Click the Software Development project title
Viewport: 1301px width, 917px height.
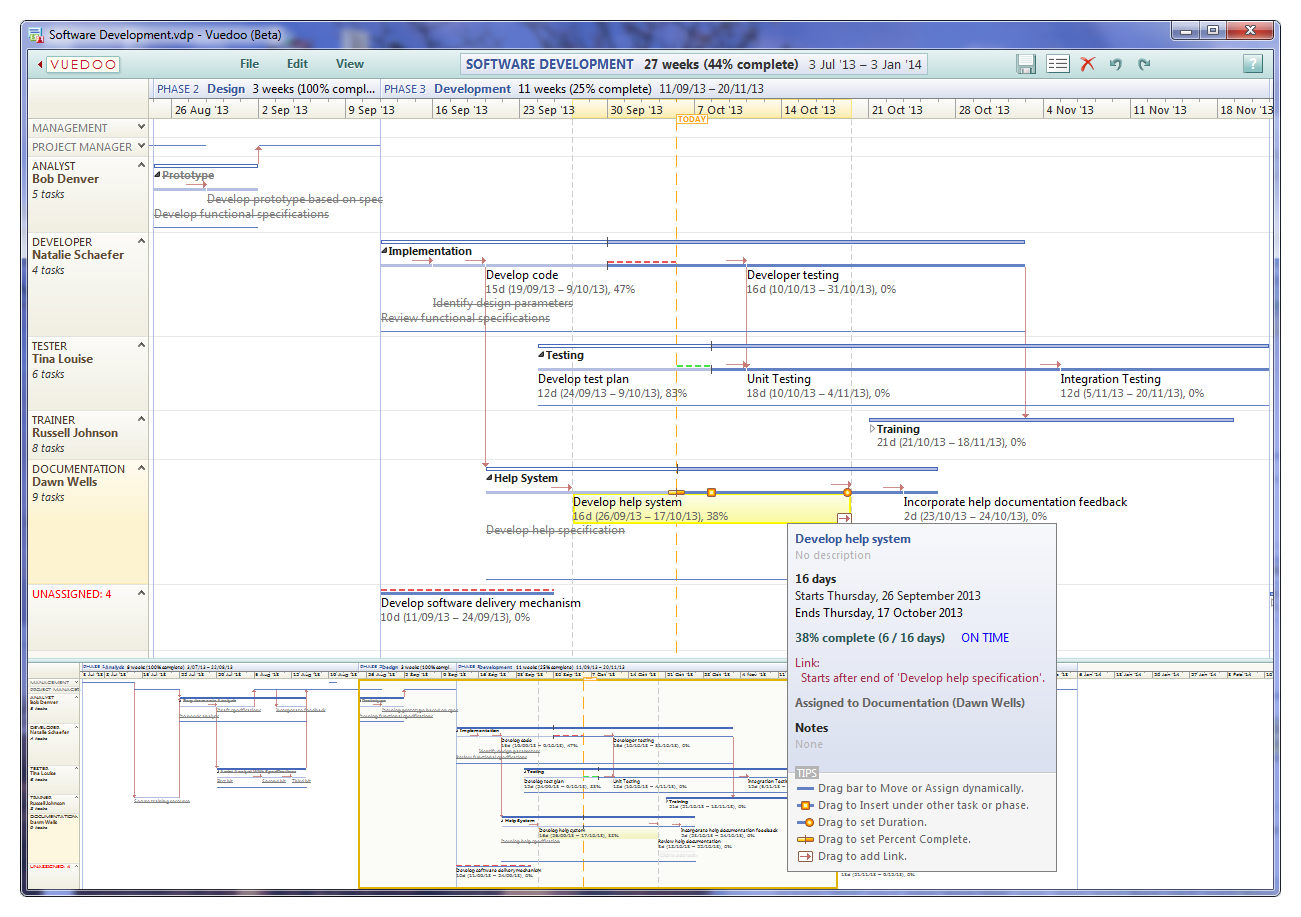click(550, 64)
